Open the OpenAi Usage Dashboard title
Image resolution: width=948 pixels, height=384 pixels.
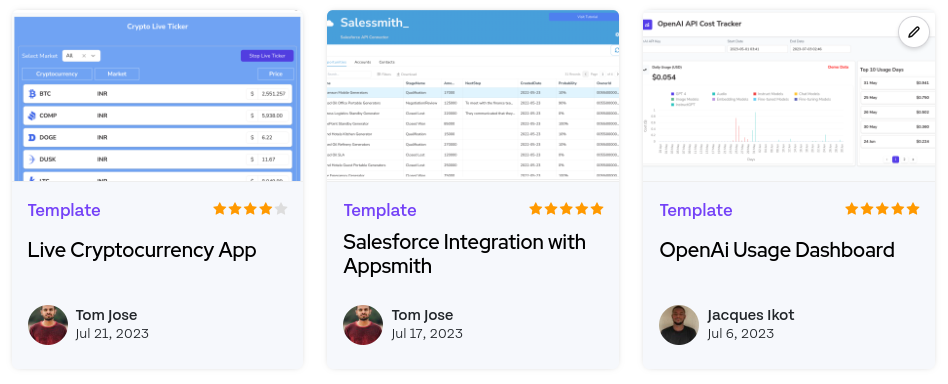pos(777,250)
